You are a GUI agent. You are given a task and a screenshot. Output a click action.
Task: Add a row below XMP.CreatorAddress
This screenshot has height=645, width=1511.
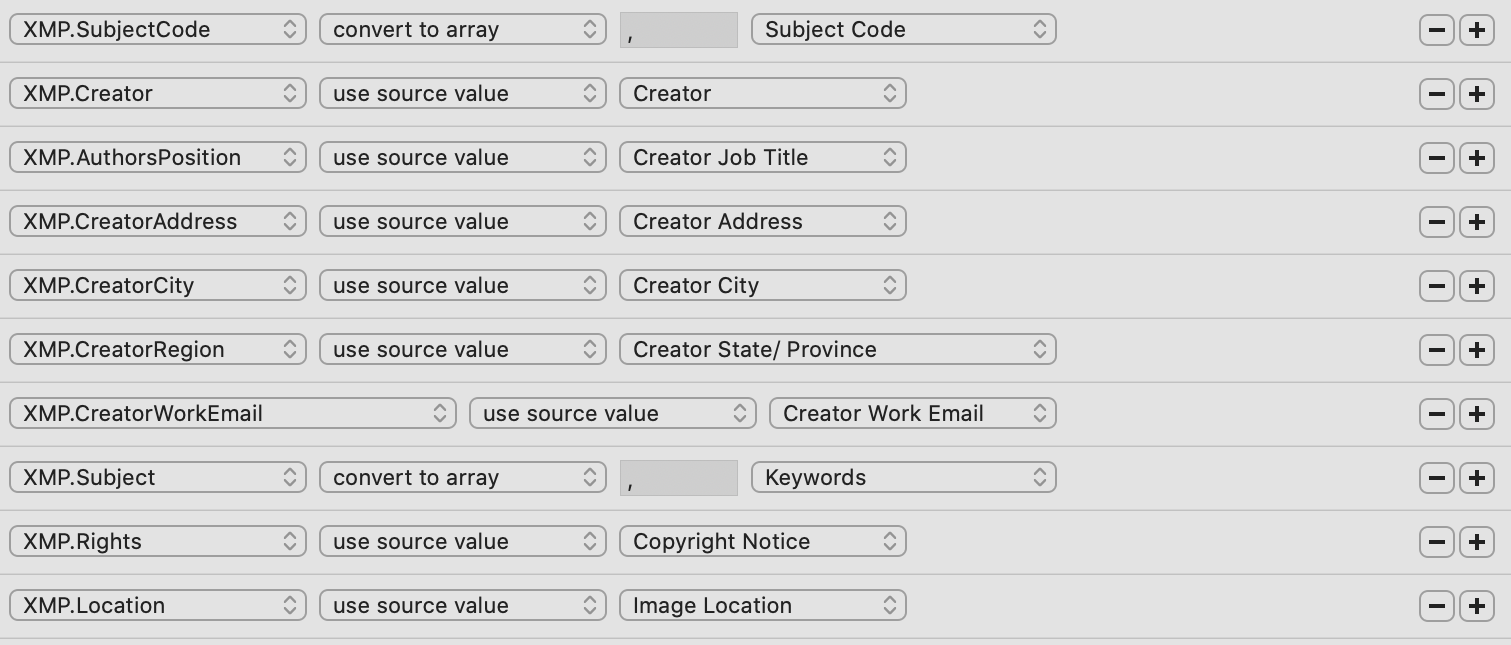pos(1477,222)
